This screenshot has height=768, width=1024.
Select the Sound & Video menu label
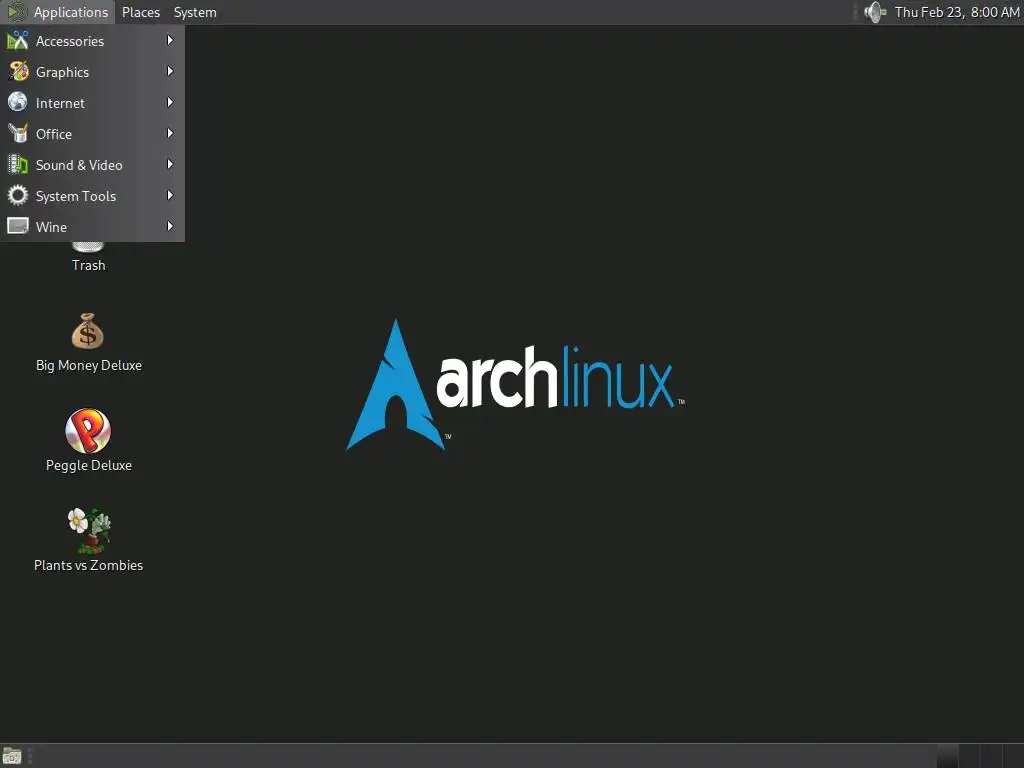pos(79,165)
